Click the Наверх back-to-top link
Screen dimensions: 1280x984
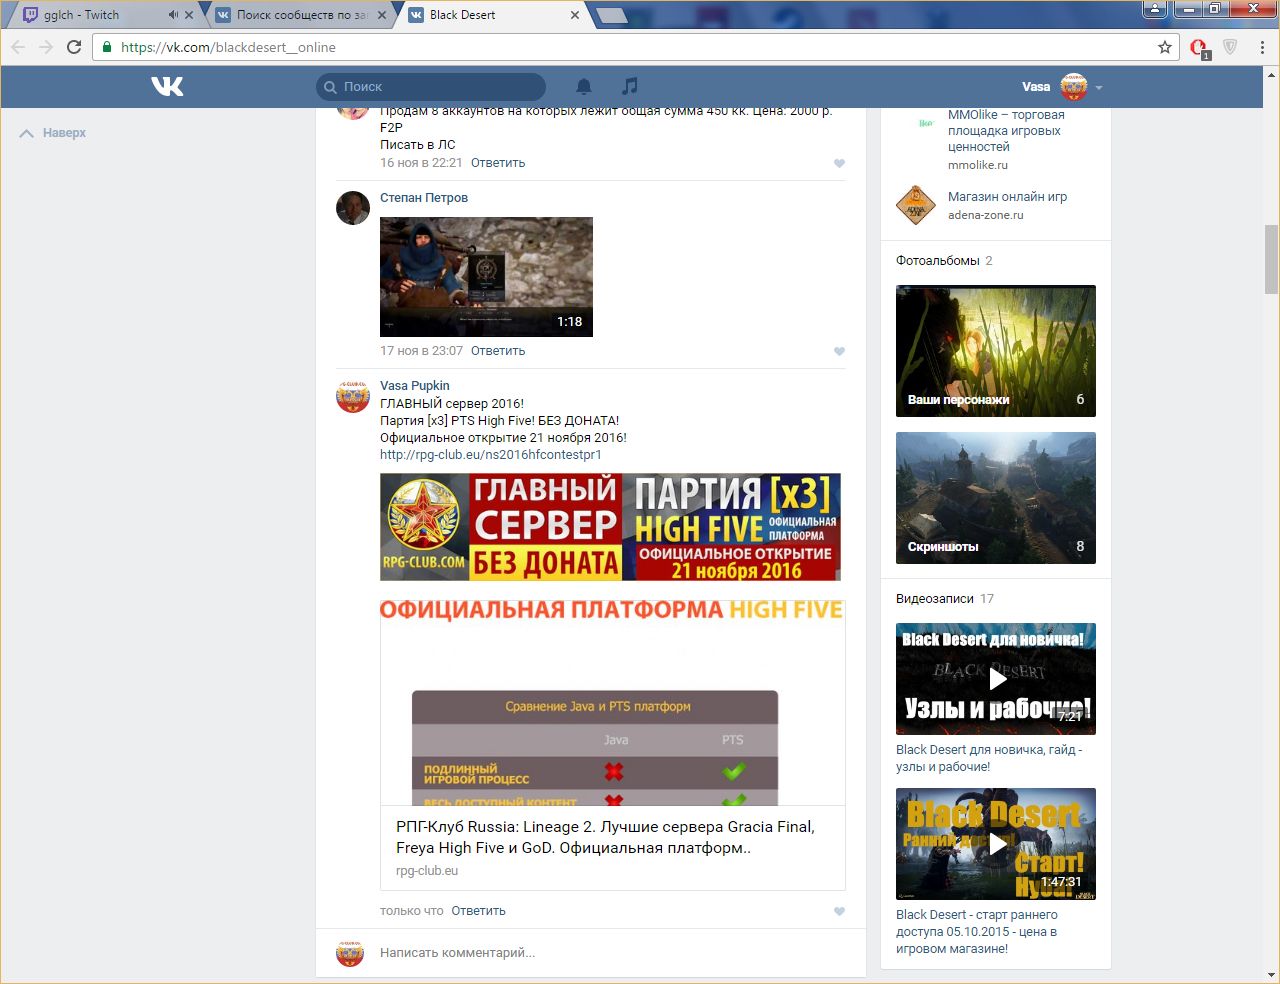(53, 133)
